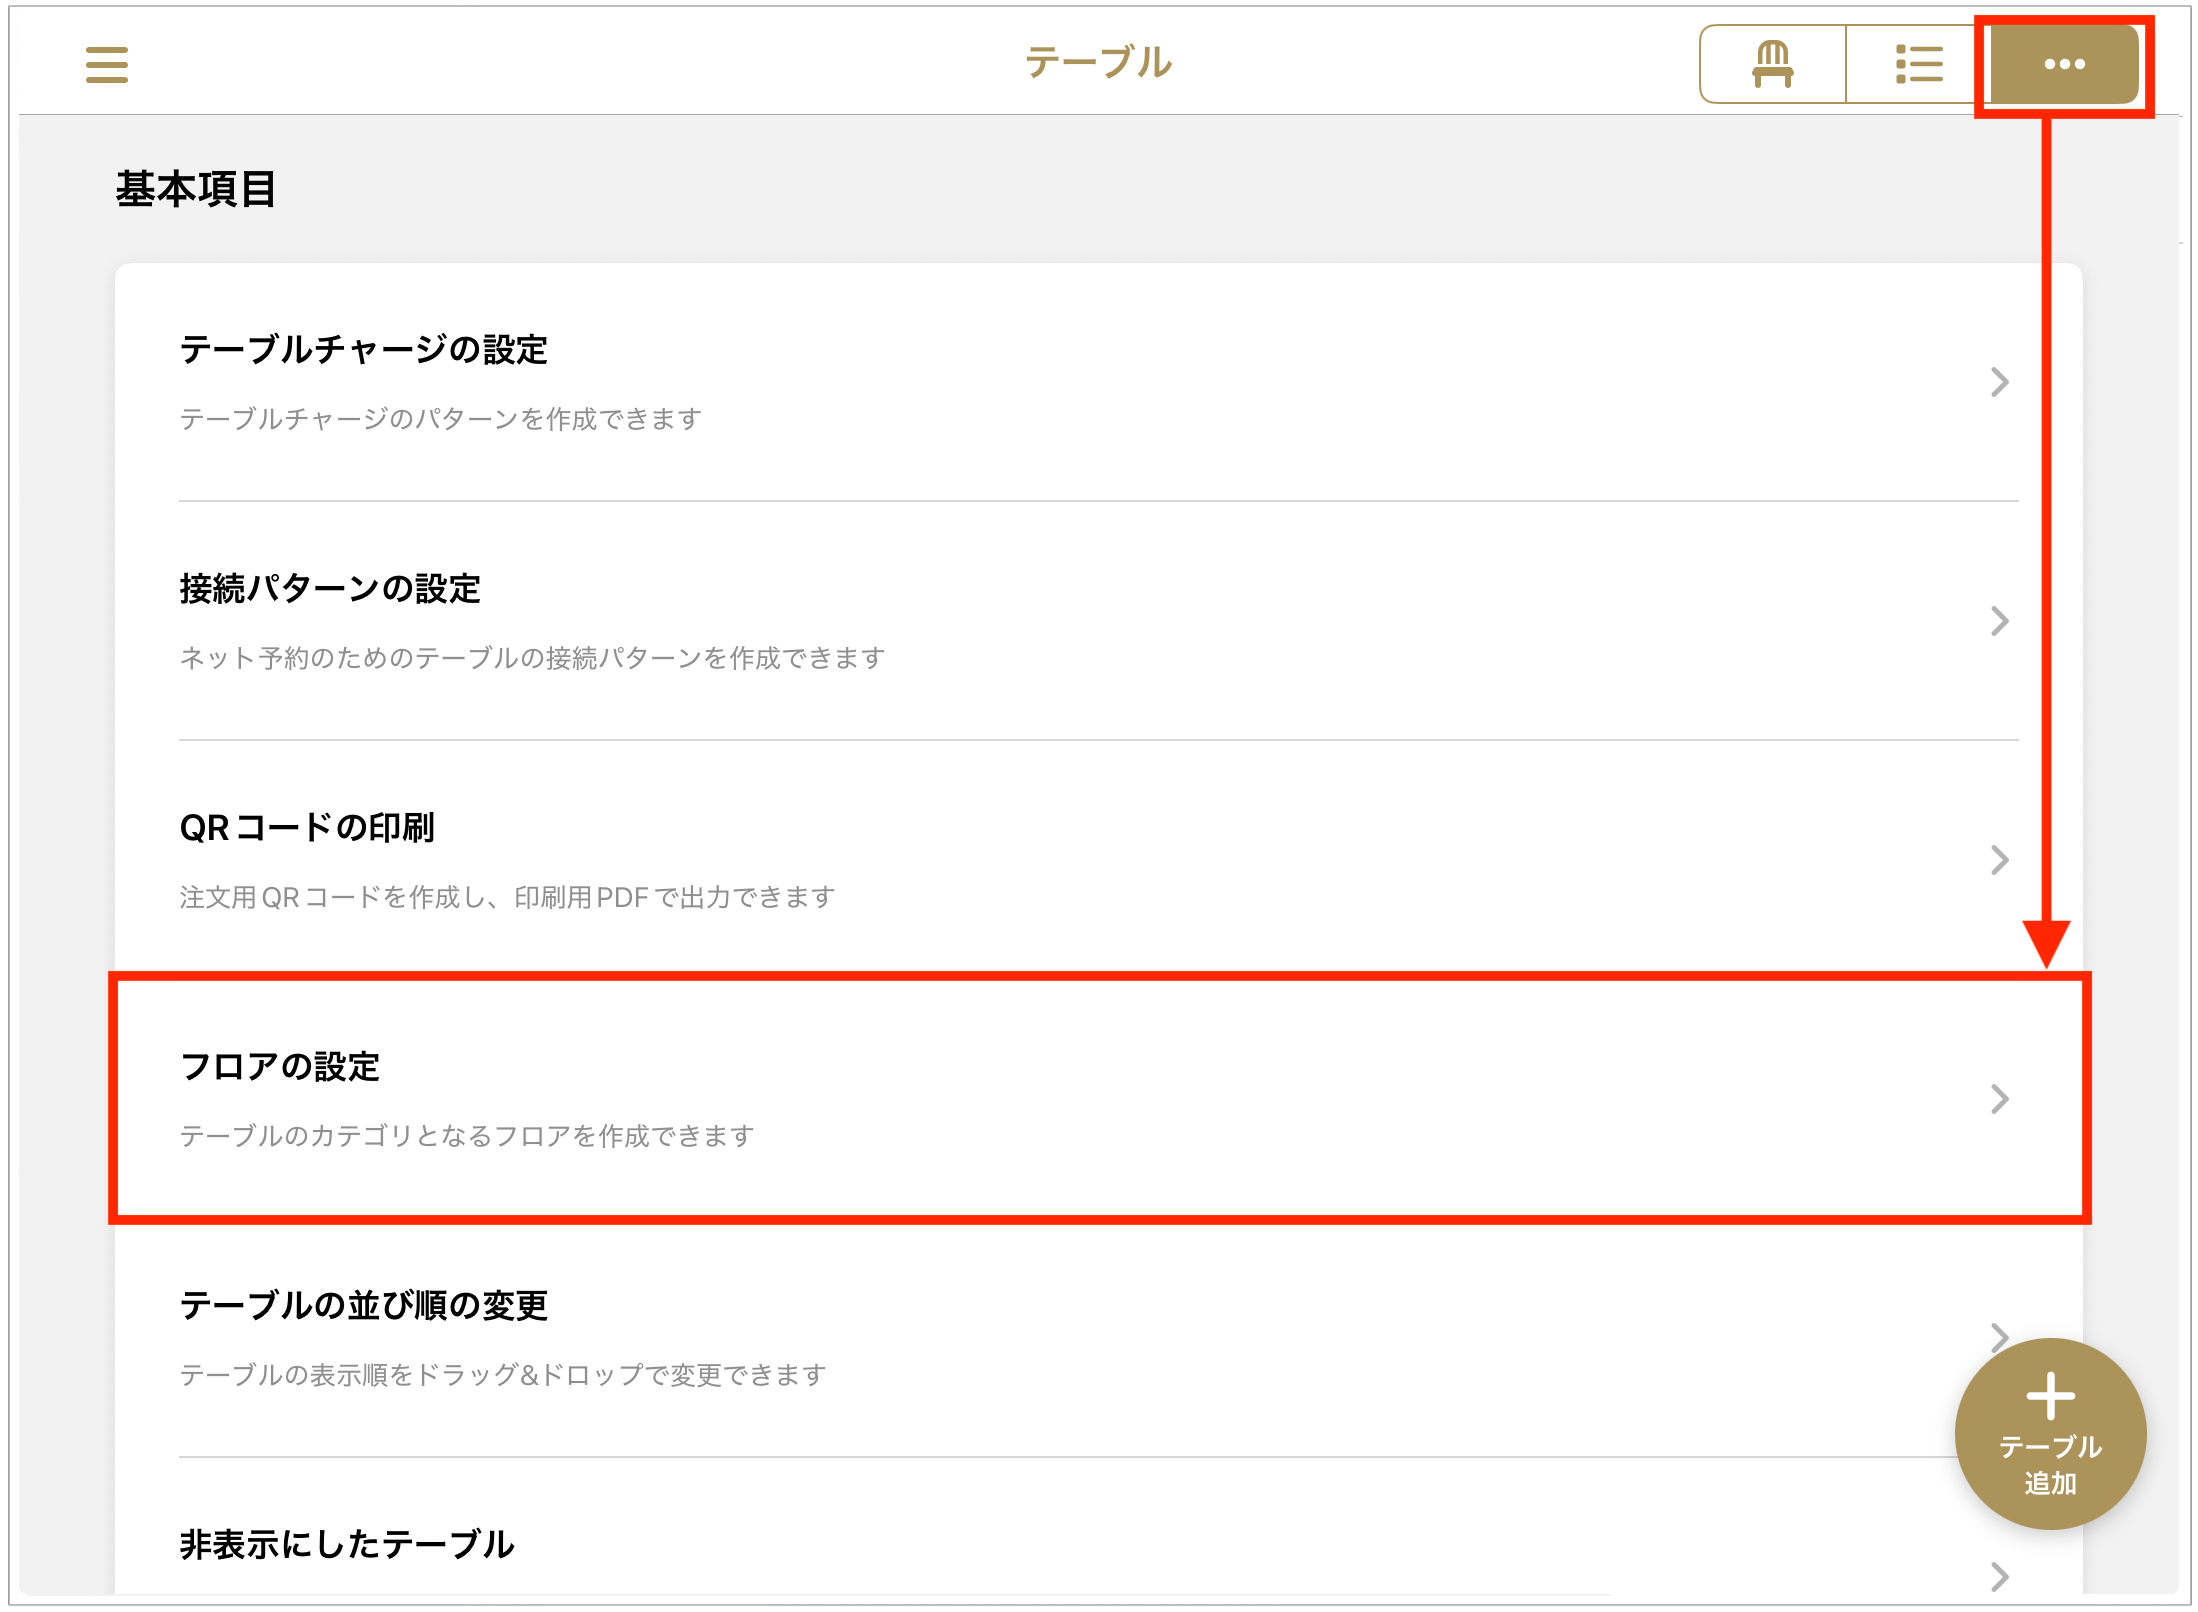Expand chevron beside 接続パターンの設定
Screen dimensions: 2198x1612
tap(1999, 621)
